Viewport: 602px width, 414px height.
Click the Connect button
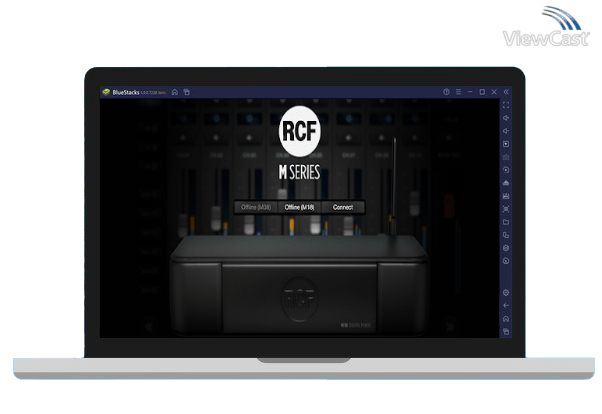(343, 207)
